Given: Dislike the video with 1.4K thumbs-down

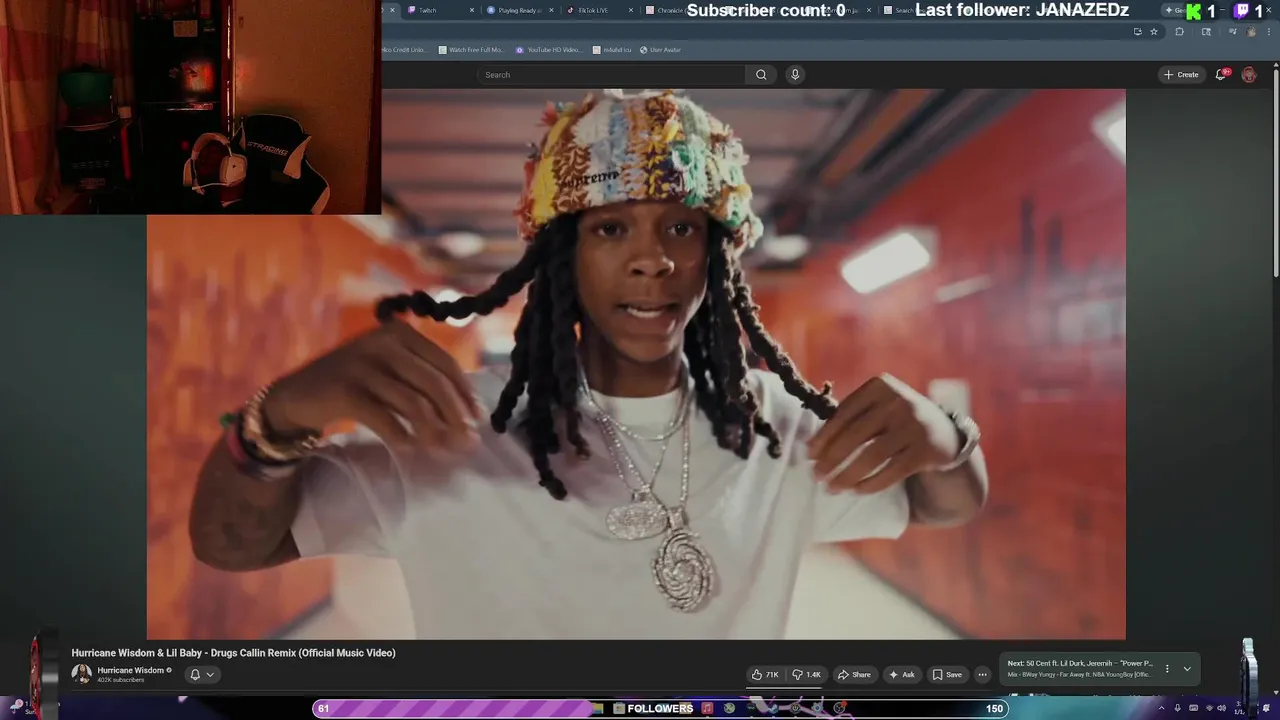Looking at the screenshot, I should click(806, 674).
